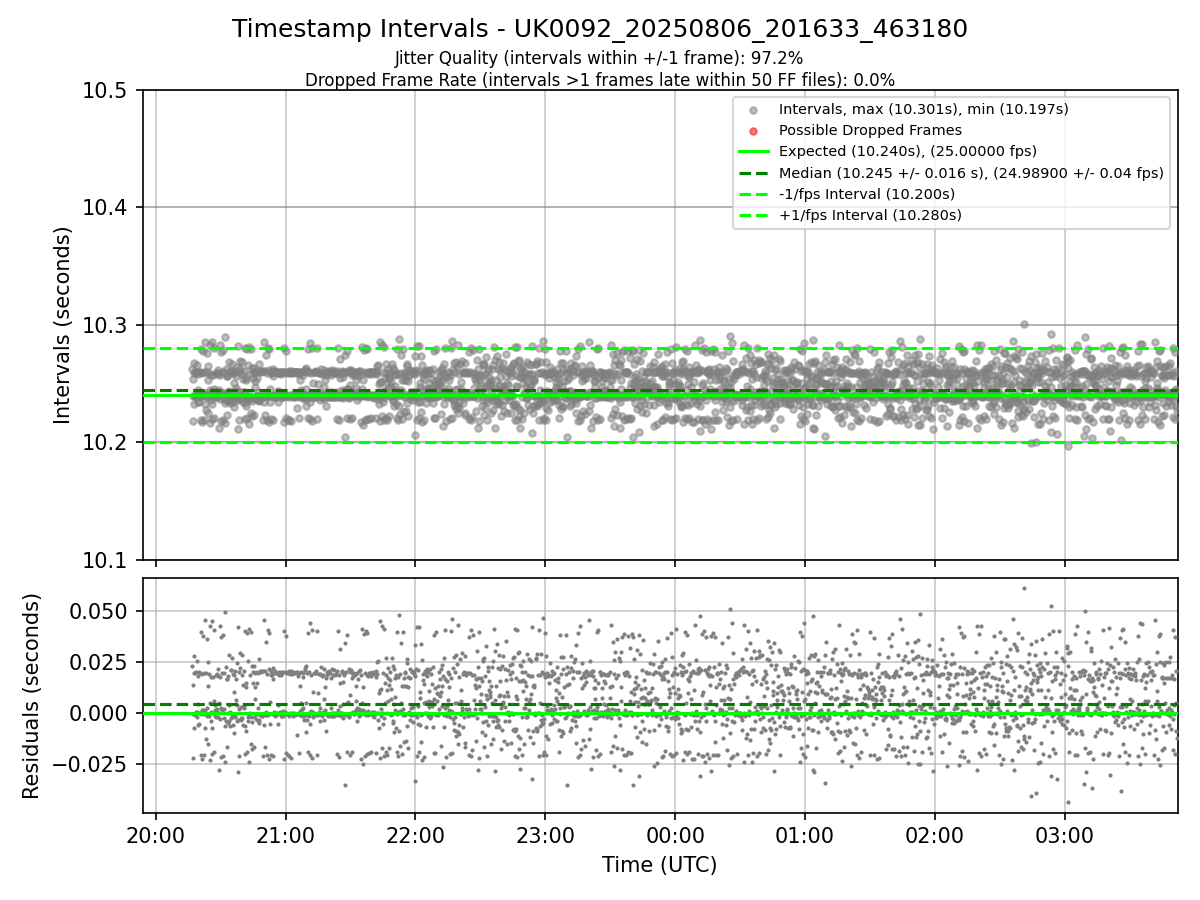
Task: Click the red dot marker beside 'Possible Dropped Frames'
Action: (754, 130)
